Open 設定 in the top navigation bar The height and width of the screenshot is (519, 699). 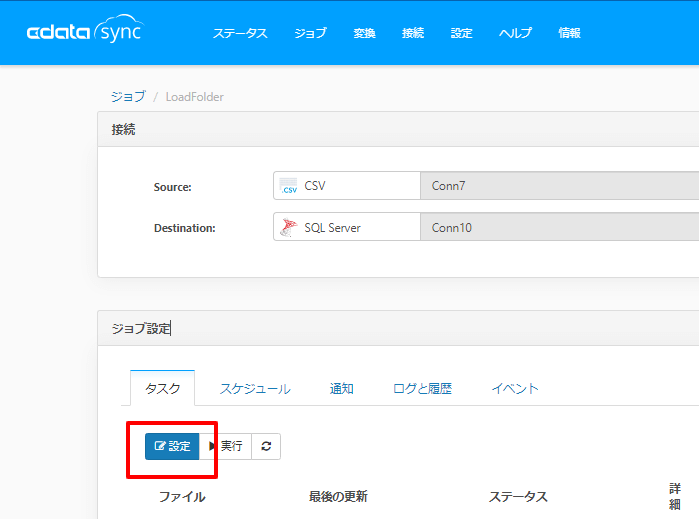pos(461,33)
